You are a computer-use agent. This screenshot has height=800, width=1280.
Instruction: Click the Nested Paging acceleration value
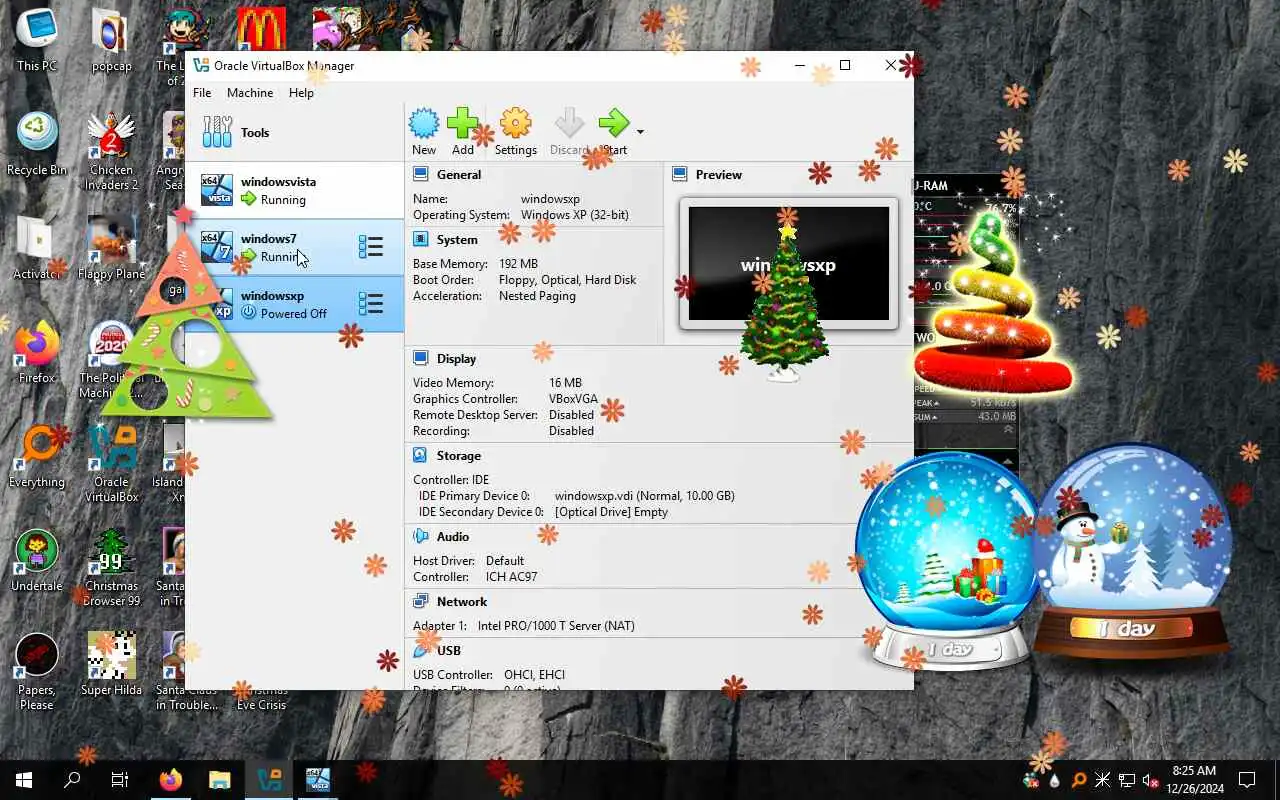click(x=537, y=296)
